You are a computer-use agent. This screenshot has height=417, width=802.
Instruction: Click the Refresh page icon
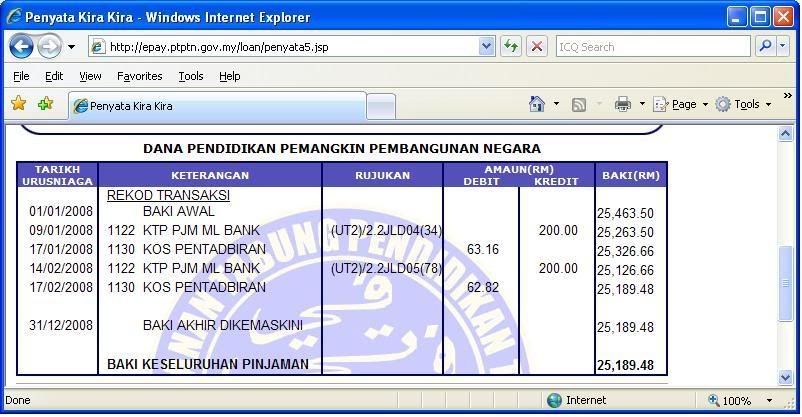pyautogui.click(x=511, y=46)
